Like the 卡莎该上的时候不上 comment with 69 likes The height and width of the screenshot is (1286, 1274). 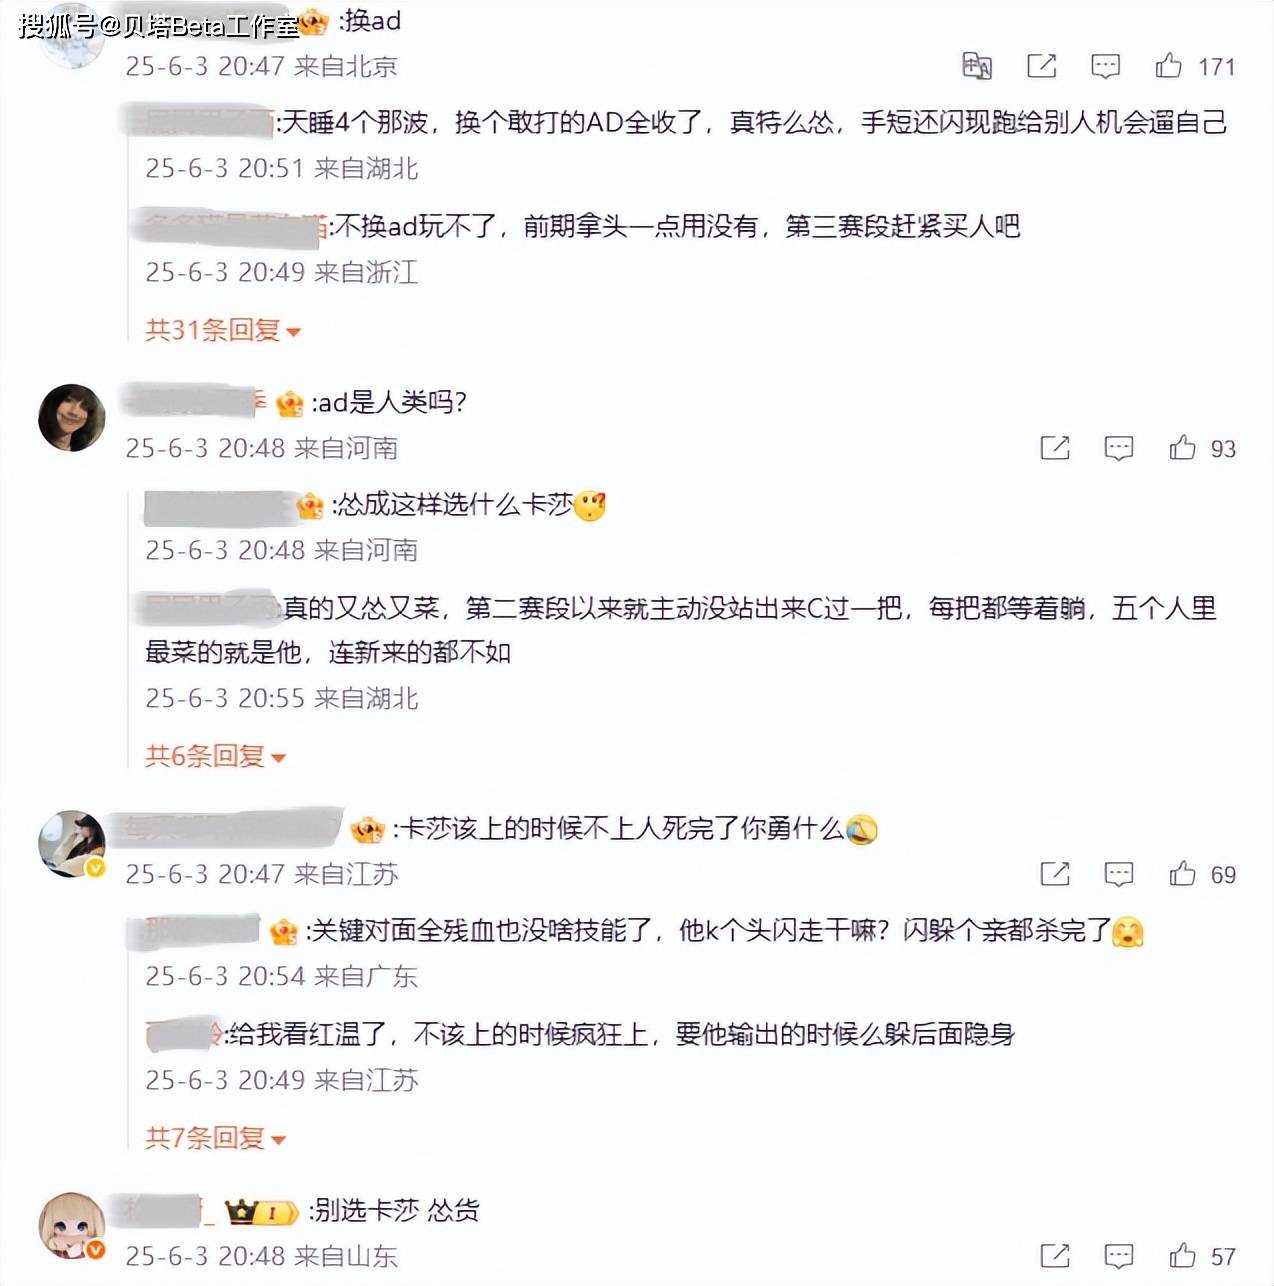(x=1182, y=874)
